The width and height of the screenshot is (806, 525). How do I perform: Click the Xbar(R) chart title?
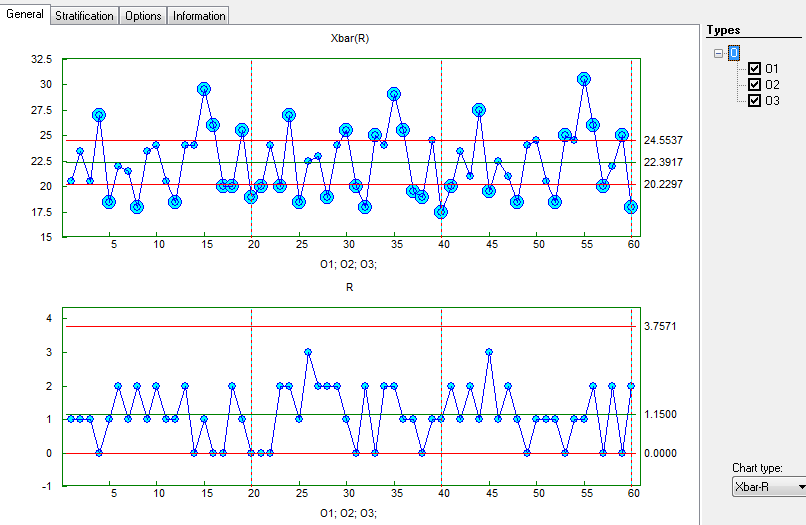351,38
